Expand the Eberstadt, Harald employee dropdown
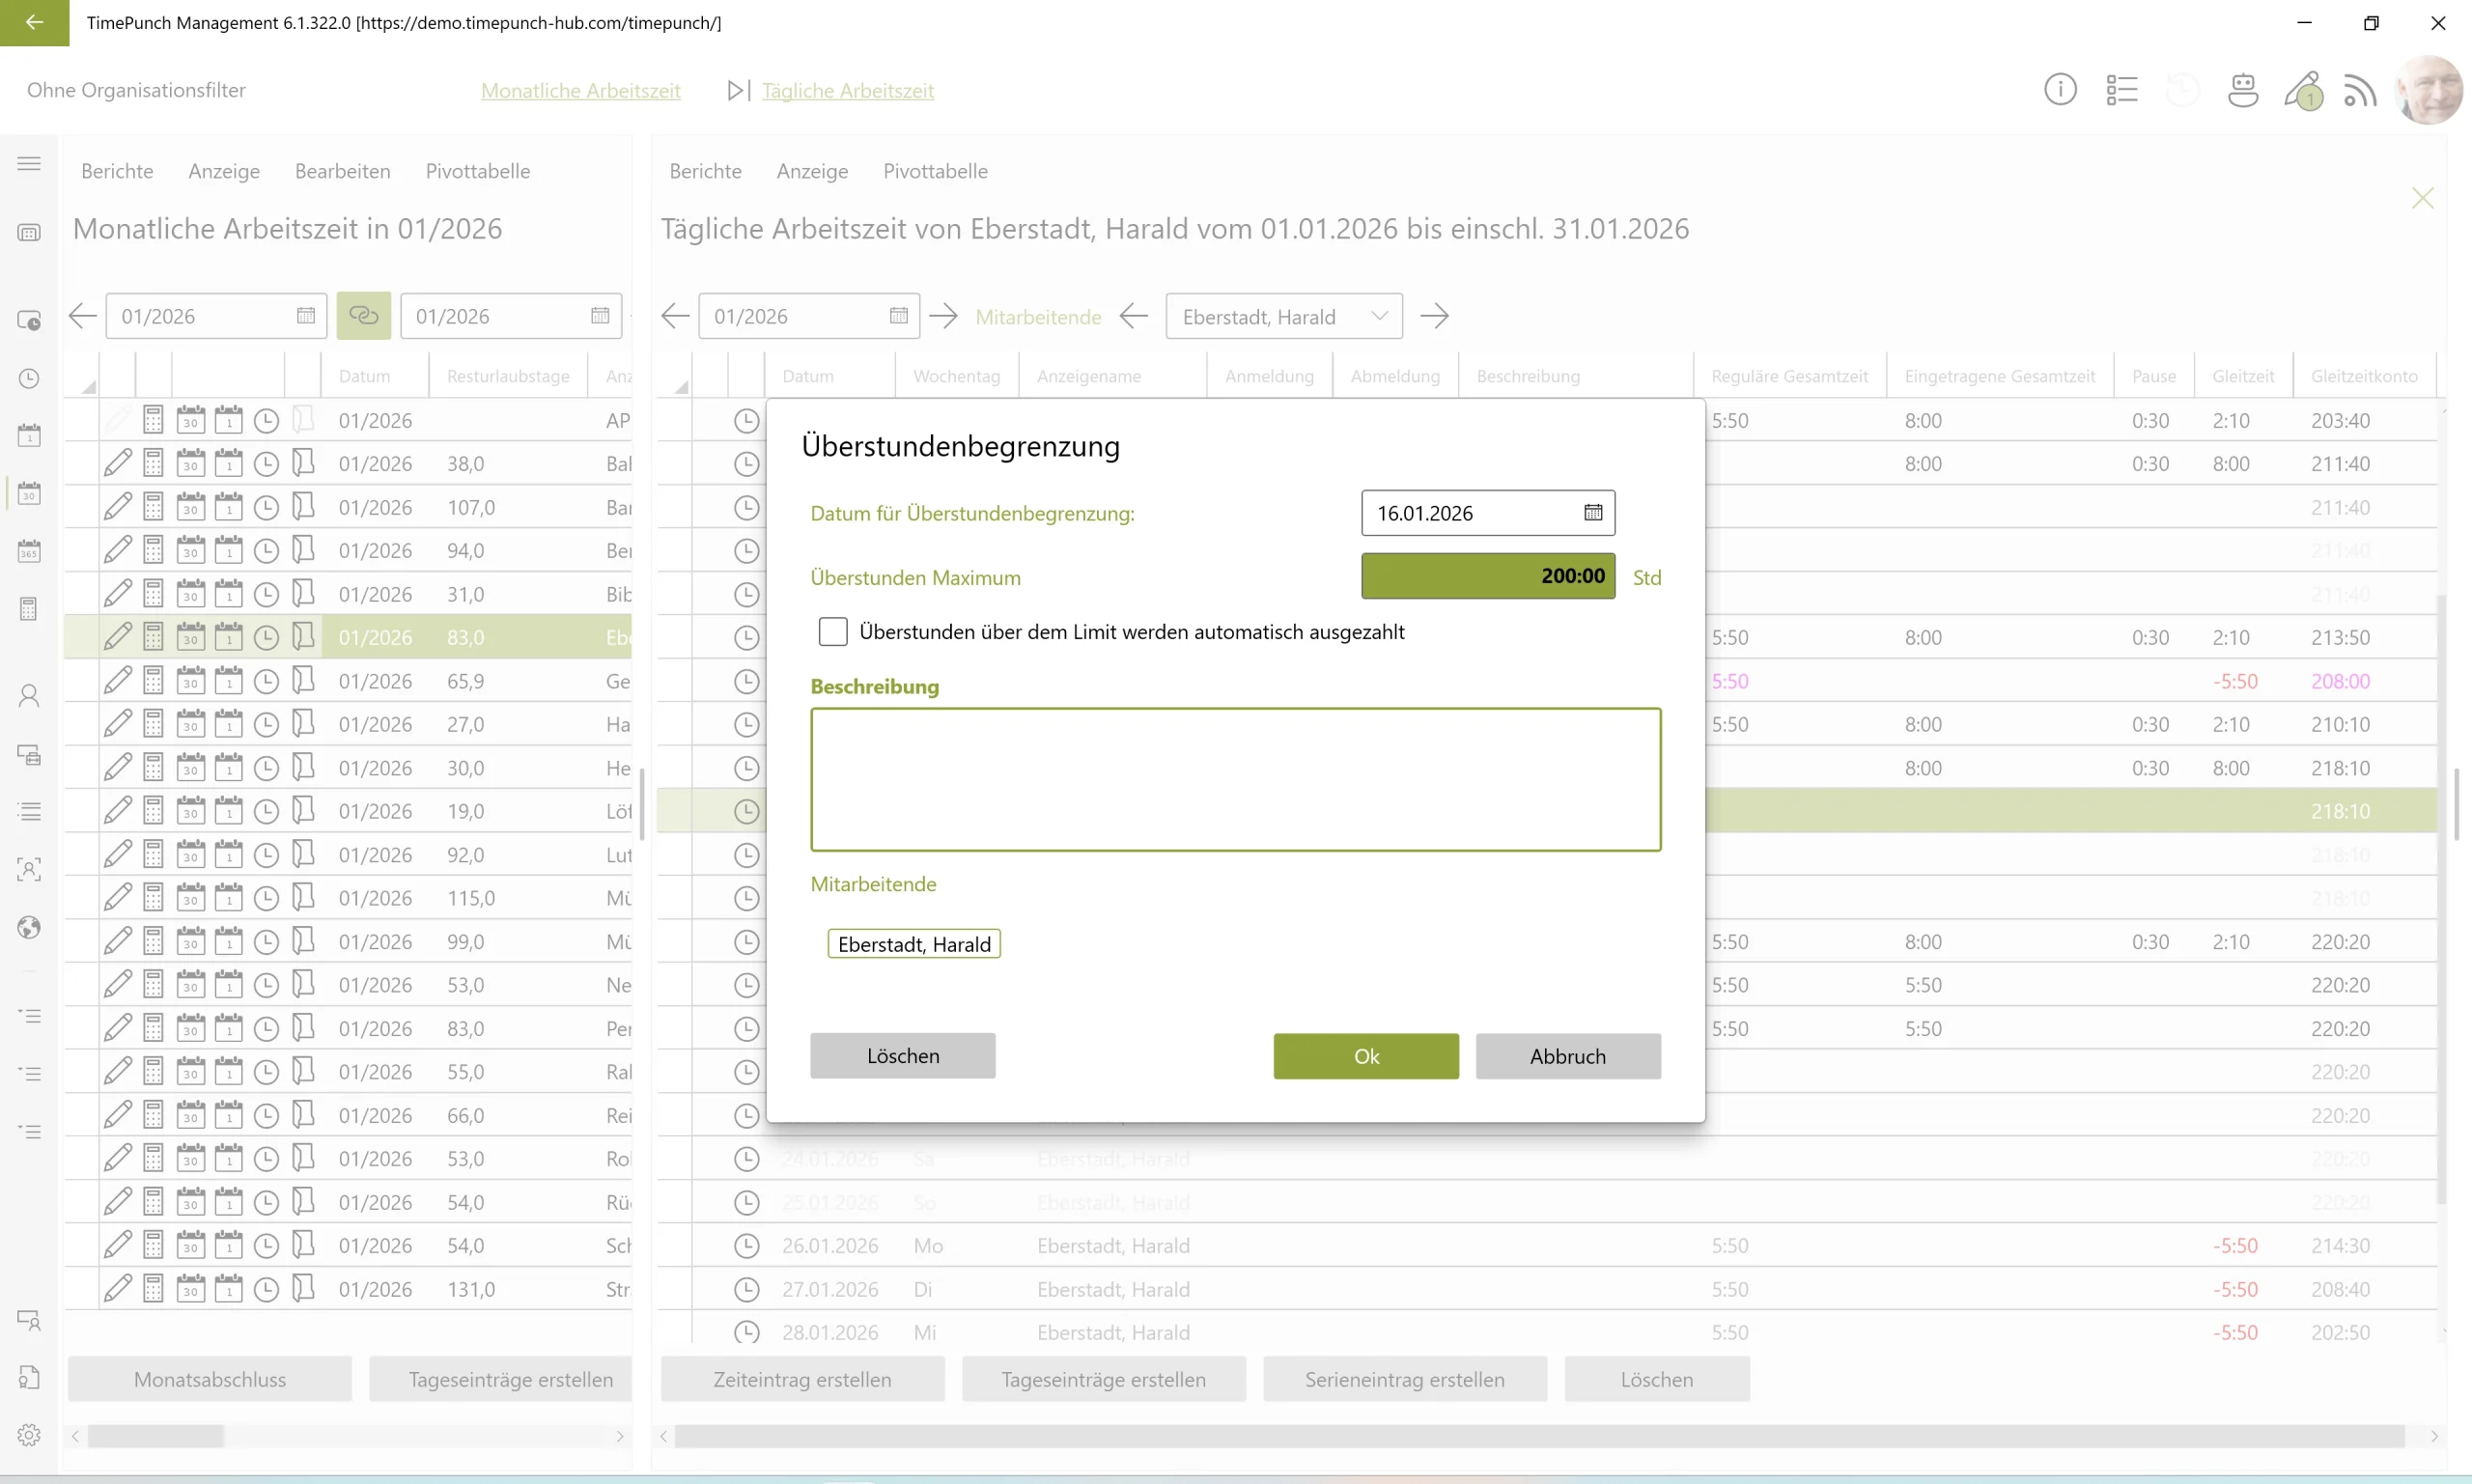2472x1484 pixels. pos(1380,316)
